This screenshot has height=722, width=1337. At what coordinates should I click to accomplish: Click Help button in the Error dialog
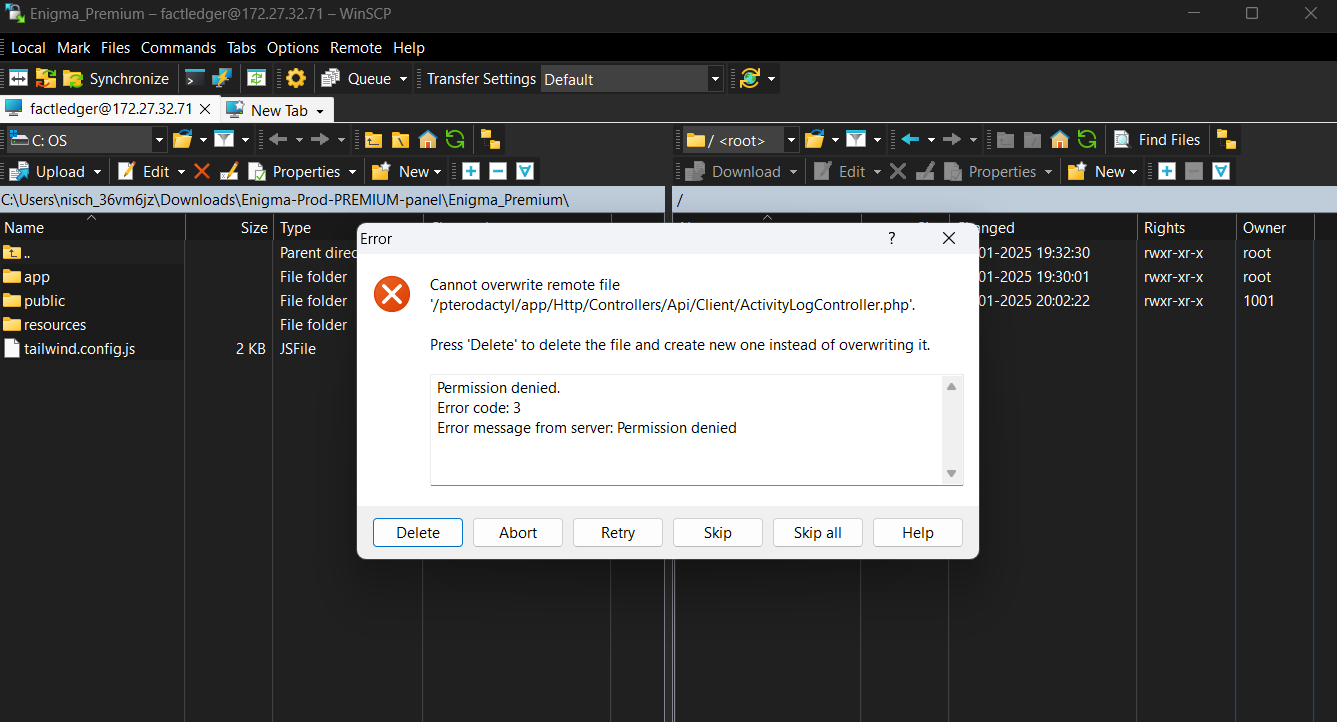pyautogui.click(x=918, y=532)
